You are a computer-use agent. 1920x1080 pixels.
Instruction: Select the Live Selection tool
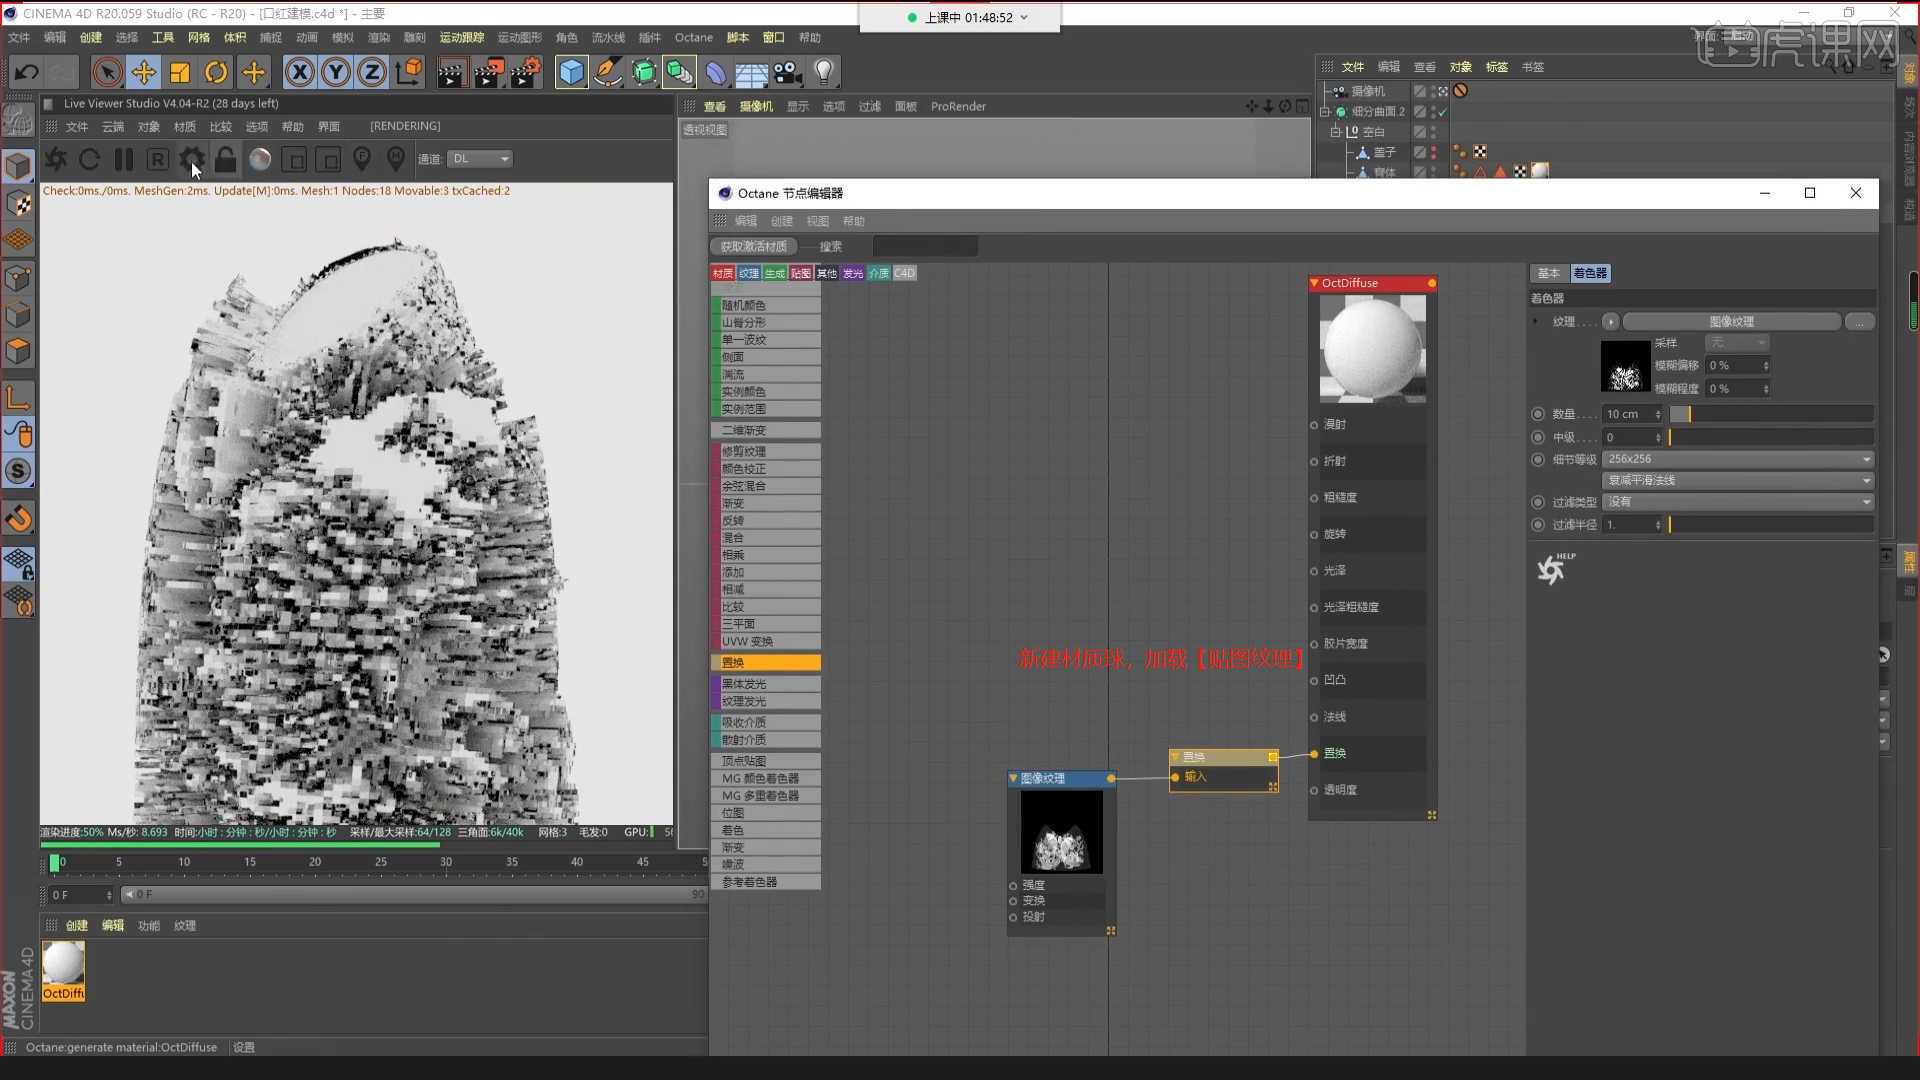[x=107, y=72]
